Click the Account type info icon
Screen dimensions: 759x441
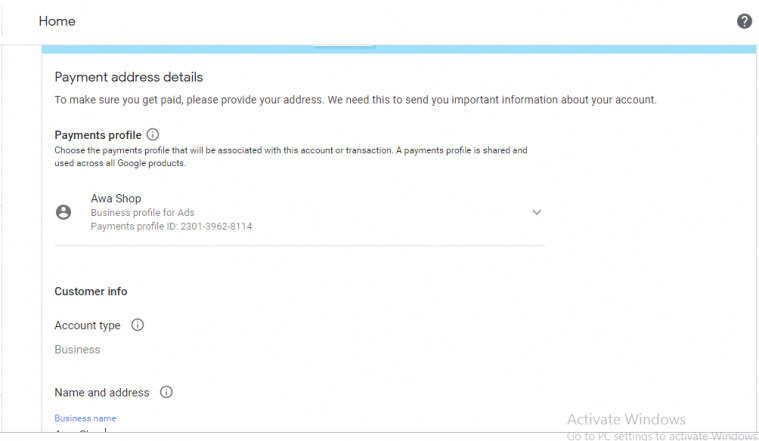[138, 325]
